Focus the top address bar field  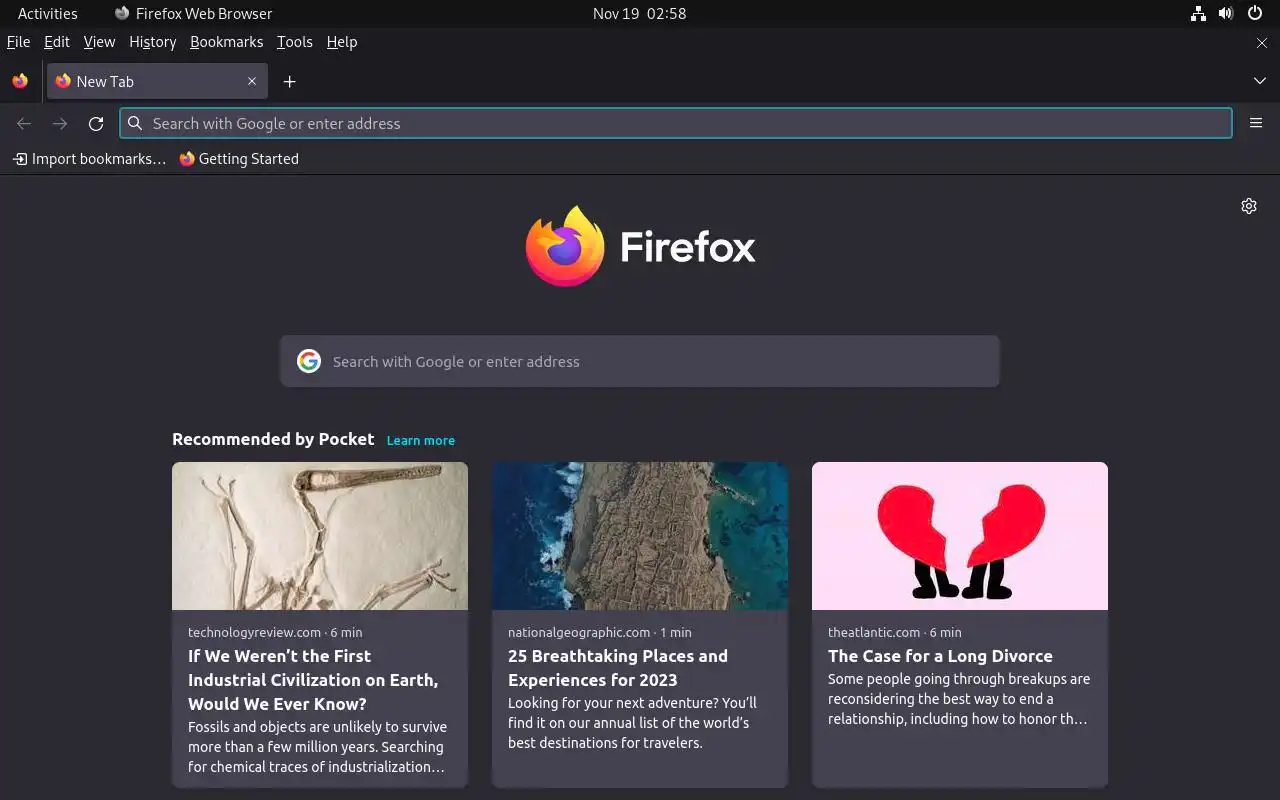tap(676, 123)
